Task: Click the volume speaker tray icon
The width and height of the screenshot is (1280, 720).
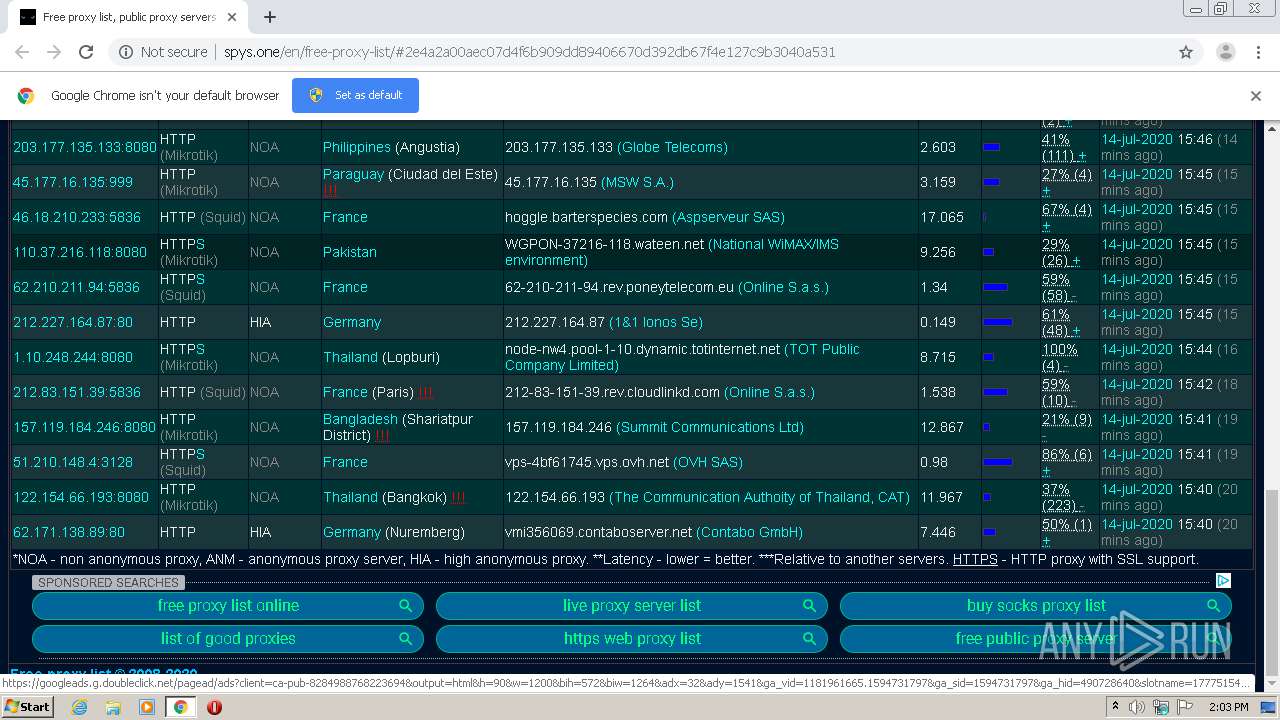Action: pyautogui.click(x=1138, y=707)
